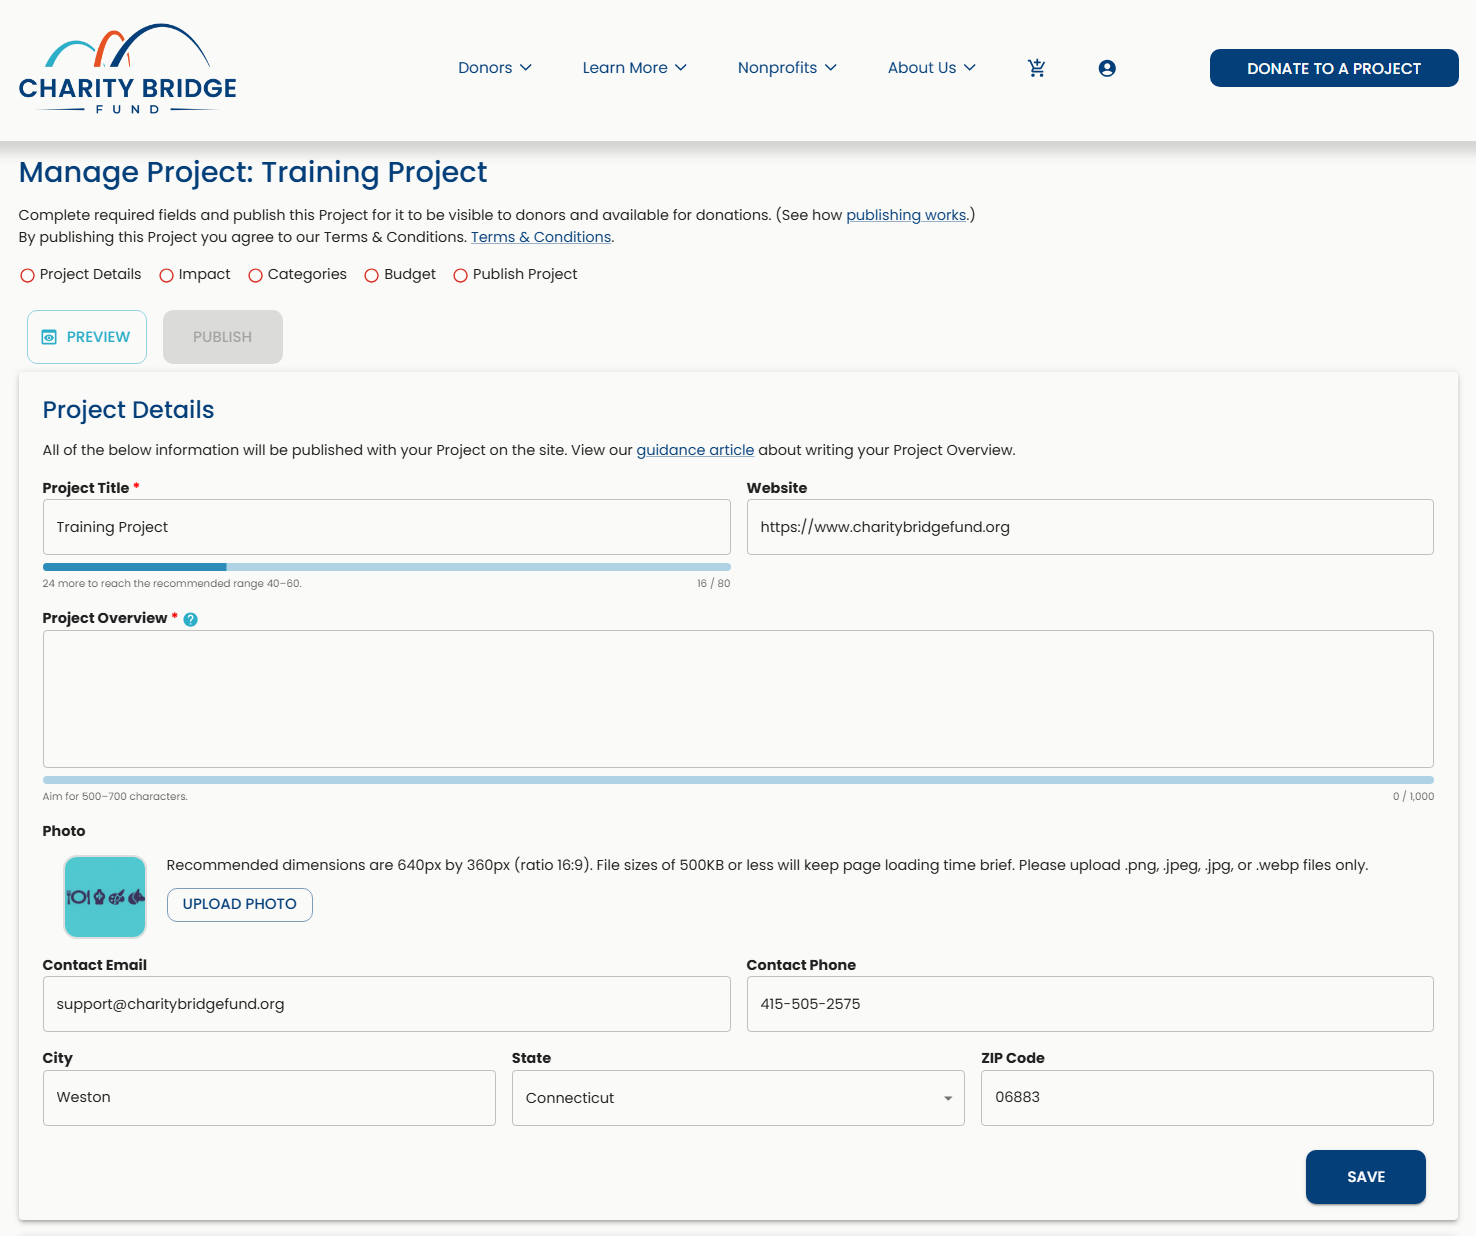
Task: Expand the Learn More menu
Action: (x=635, y=68)
